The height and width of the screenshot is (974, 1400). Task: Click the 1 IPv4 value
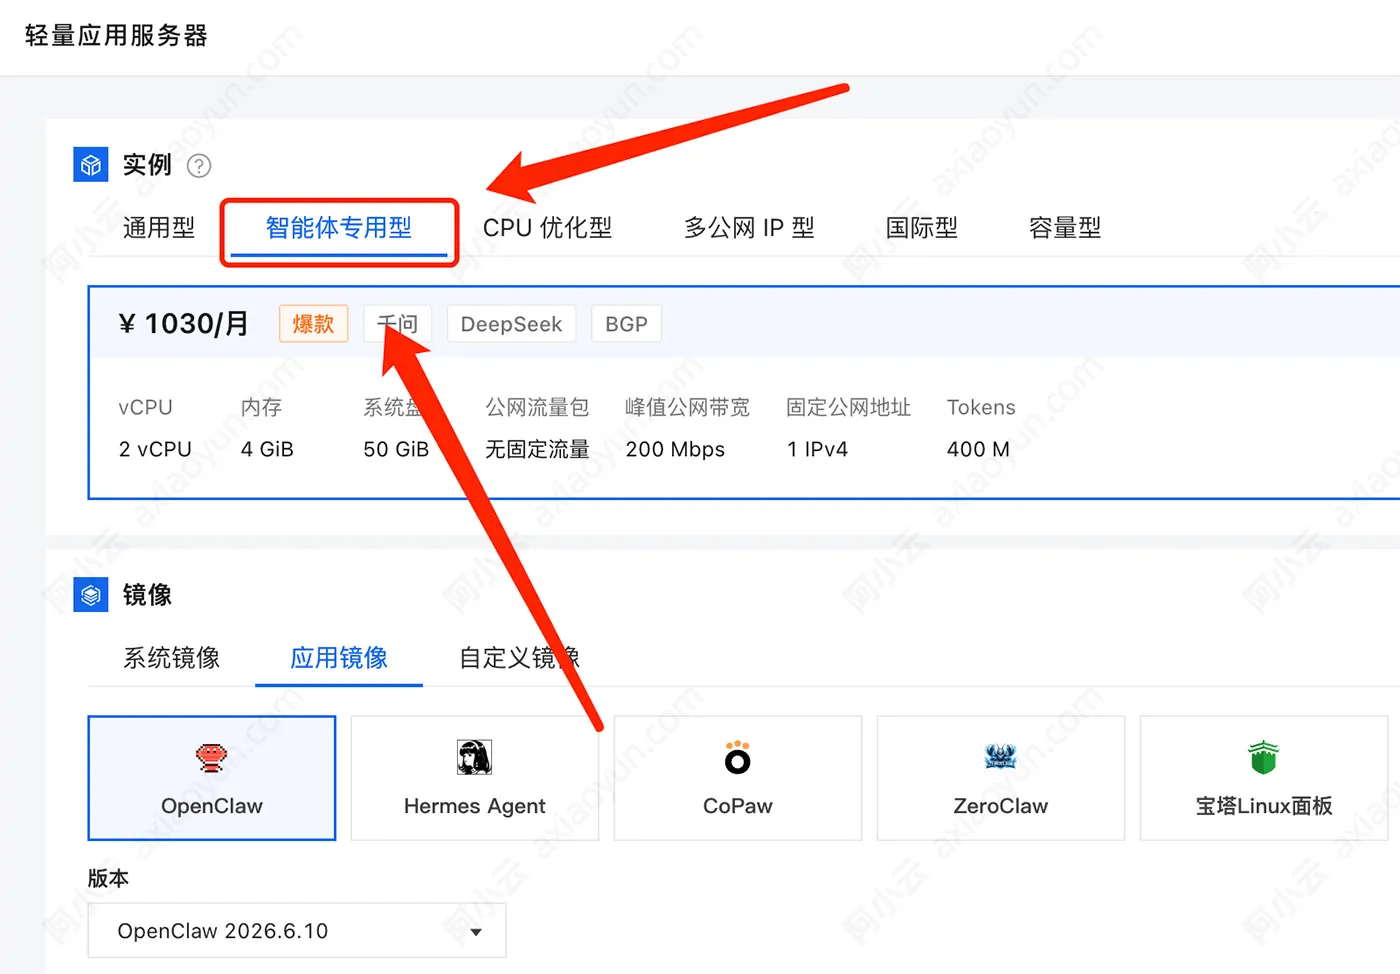817,449
